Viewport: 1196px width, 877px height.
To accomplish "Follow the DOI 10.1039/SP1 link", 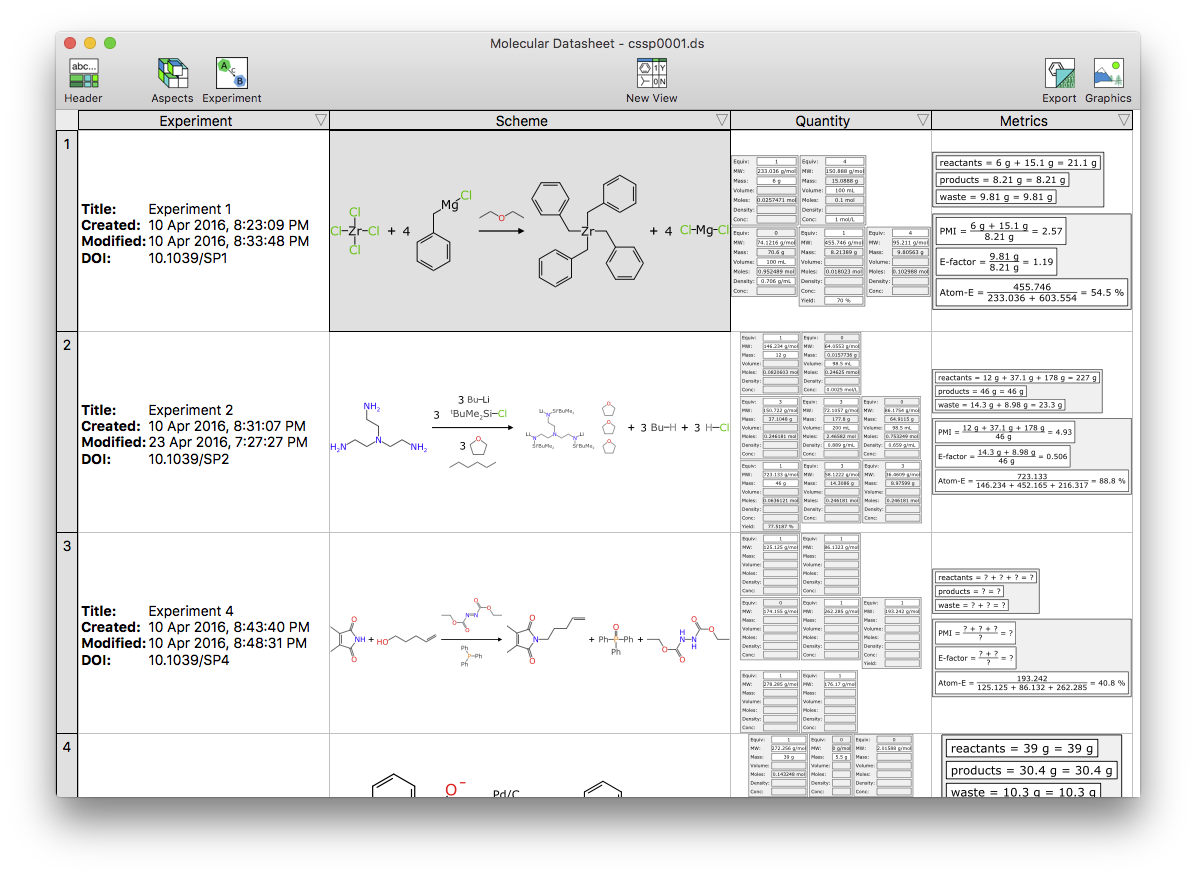I will pyautogui.click(x=186, y=257).
